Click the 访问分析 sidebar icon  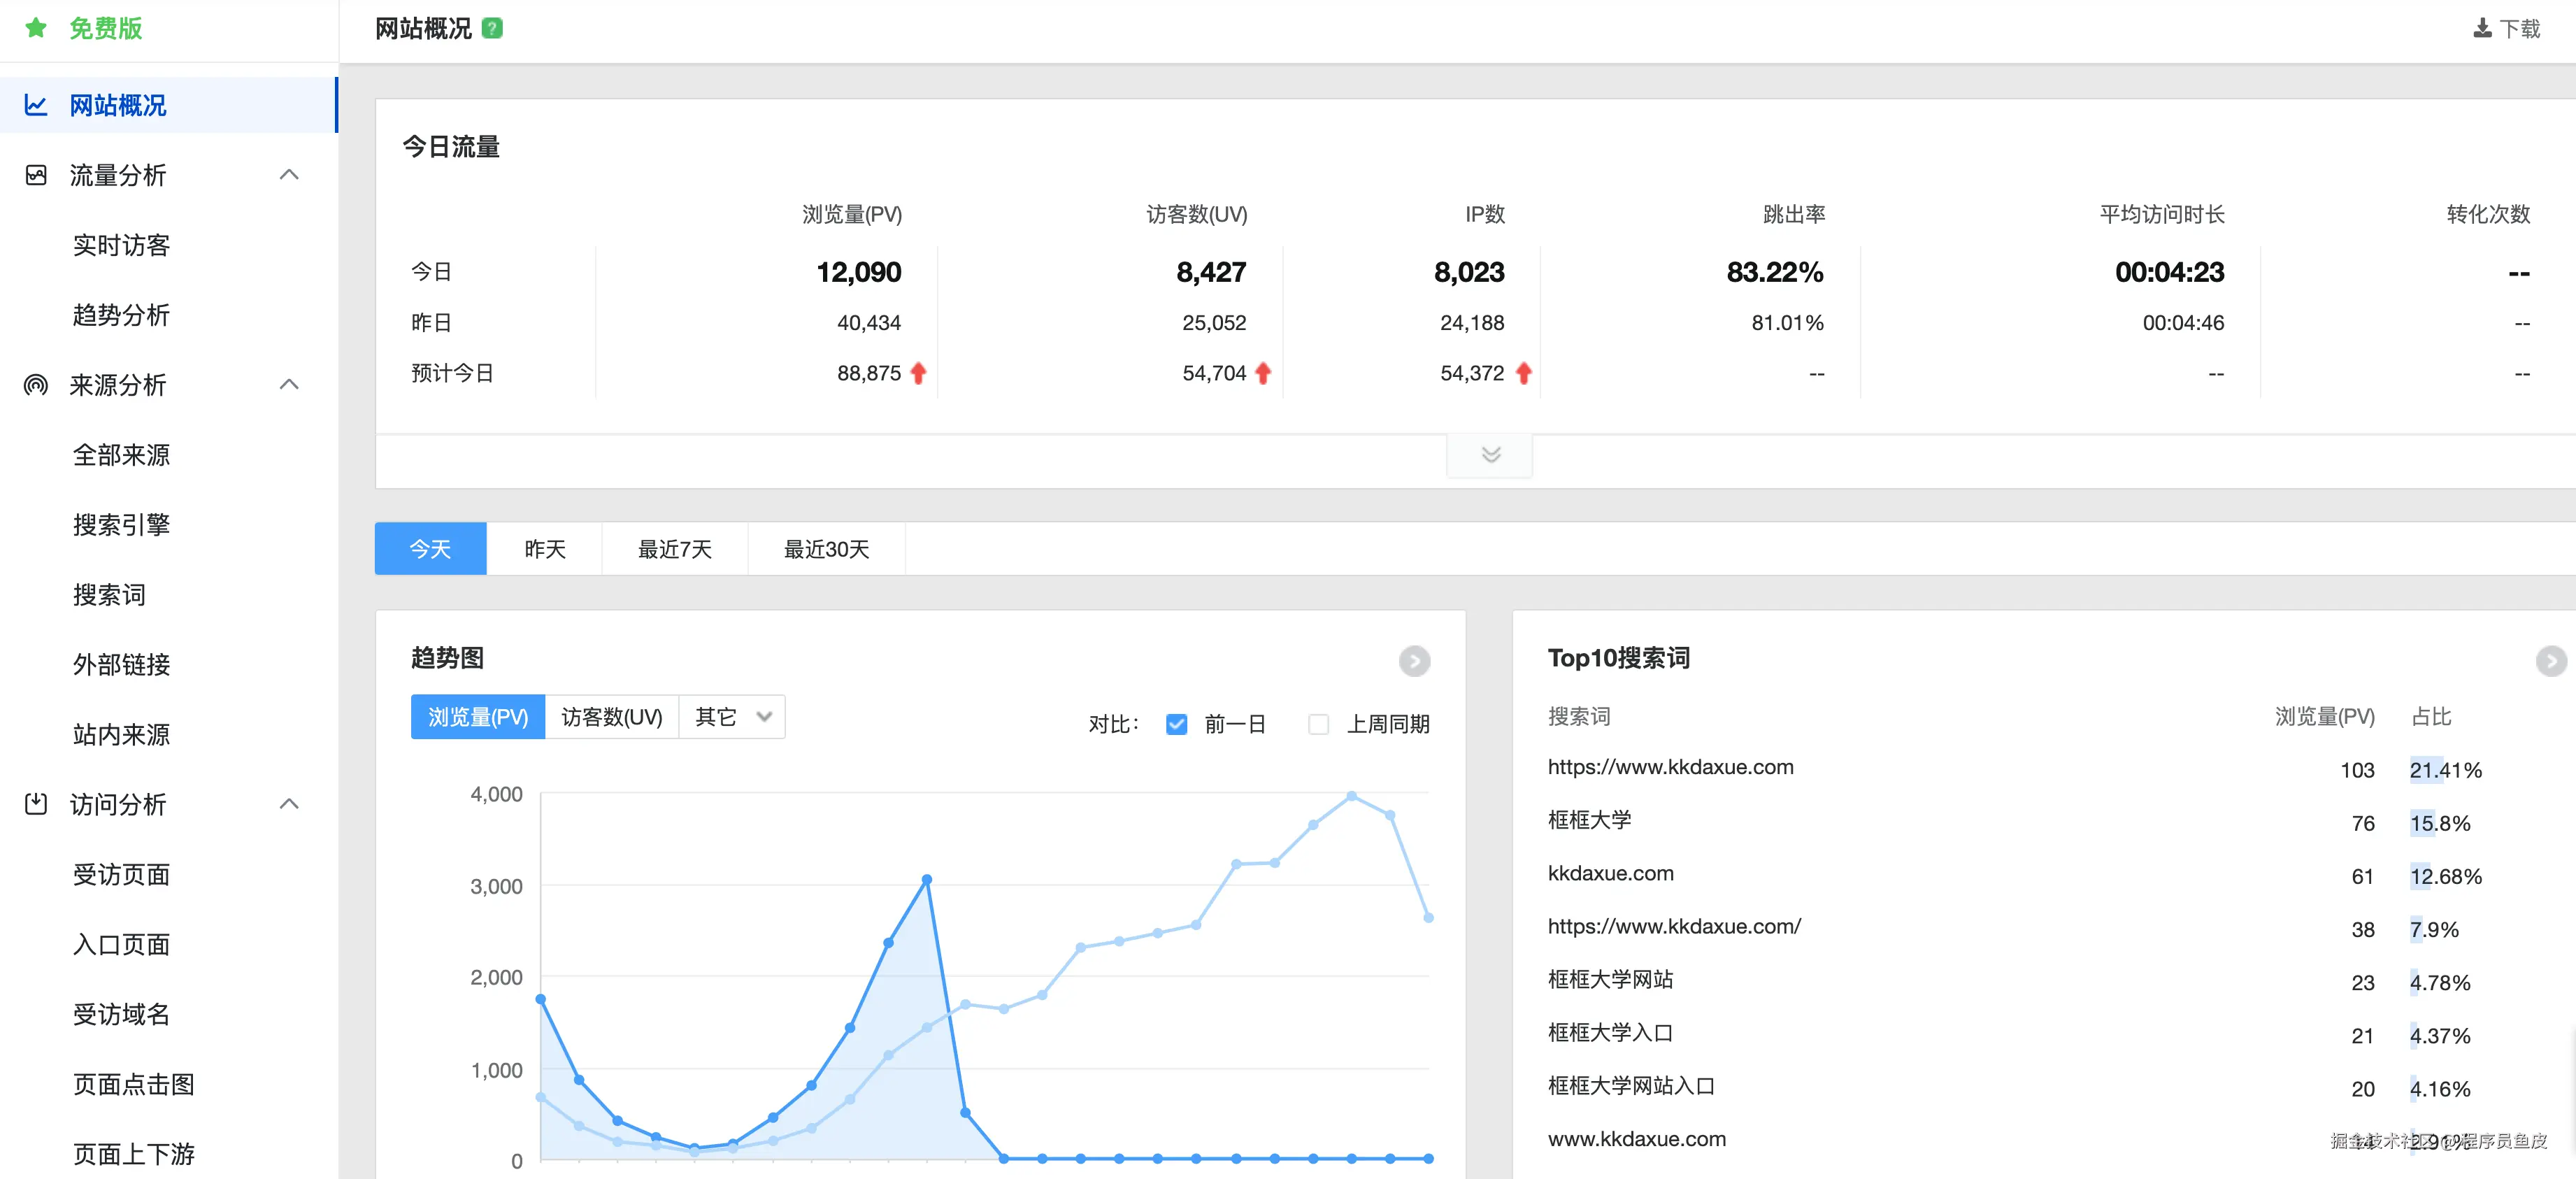click(x=36, y=804)
